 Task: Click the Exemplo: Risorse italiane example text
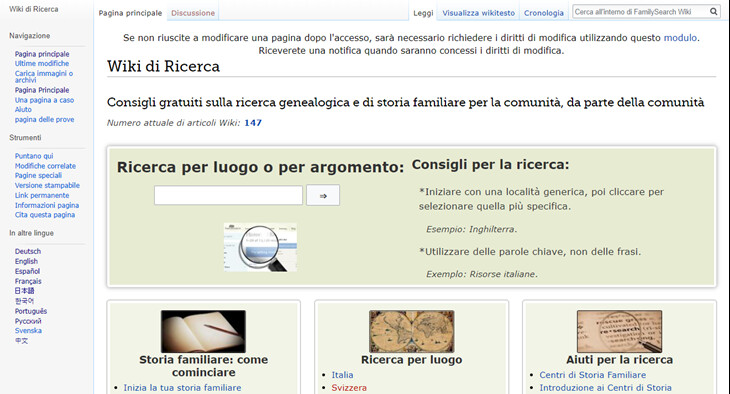tap(482, 274)
